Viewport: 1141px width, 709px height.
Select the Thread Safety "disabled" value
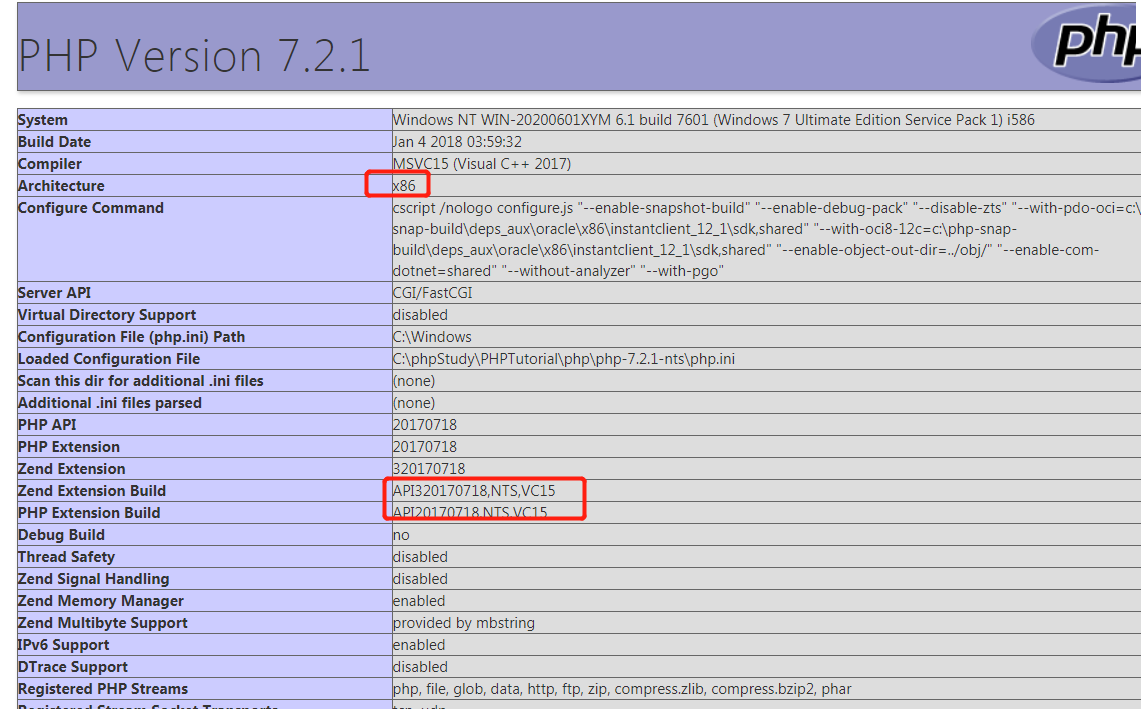[x=420, y=557]
